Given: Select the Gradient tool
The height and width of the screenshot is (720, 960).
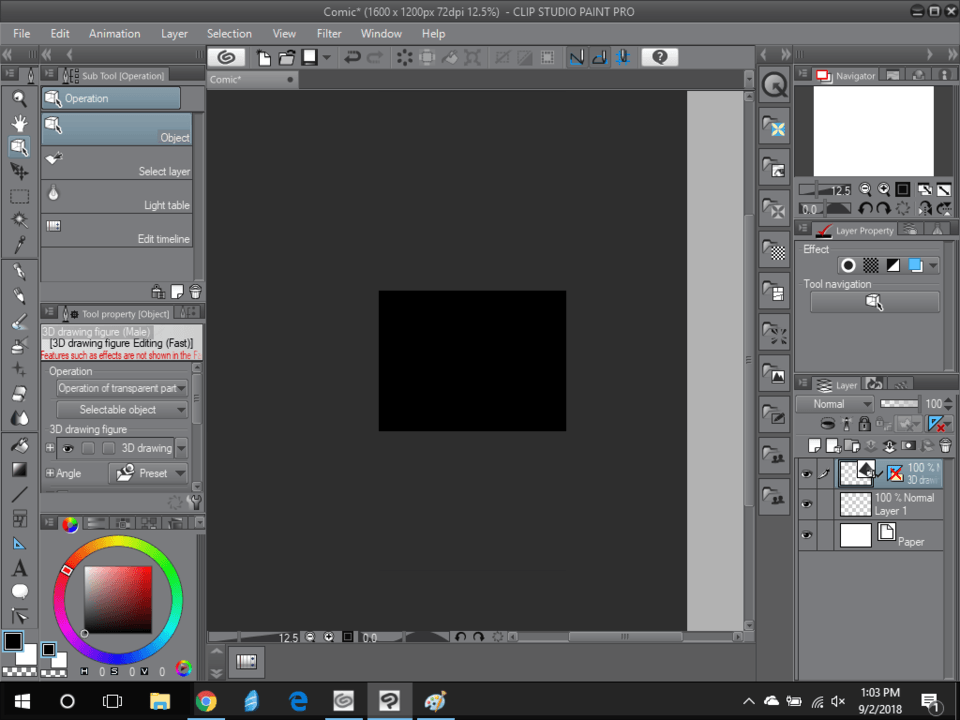Looking at the screenshot, I should click(x=20, y=470).
